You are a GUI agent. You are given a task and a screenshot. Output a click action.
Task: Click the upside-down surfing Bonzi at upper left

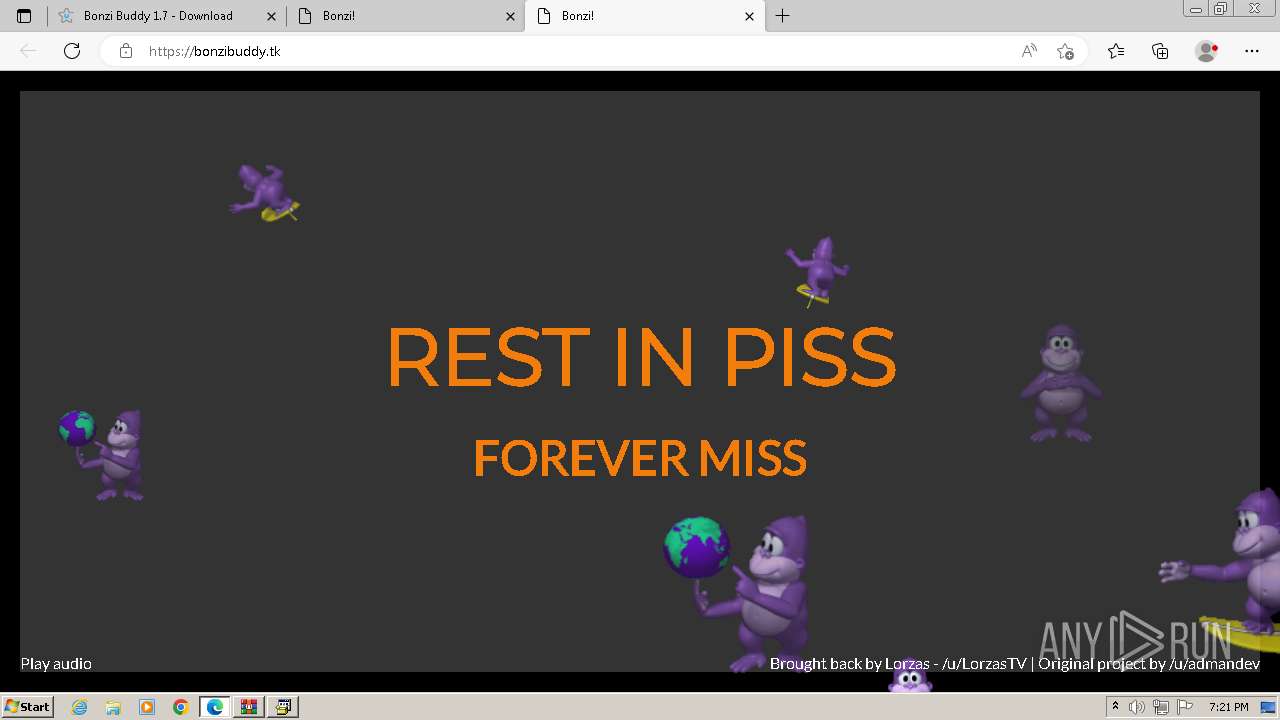(264, 193)
